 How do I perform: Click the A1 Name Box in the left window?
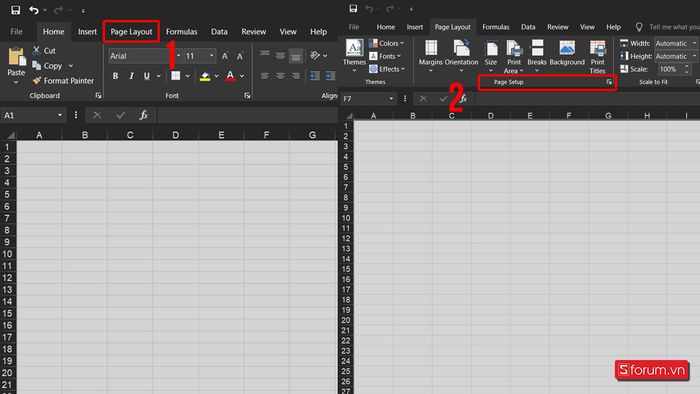point(33,115)
